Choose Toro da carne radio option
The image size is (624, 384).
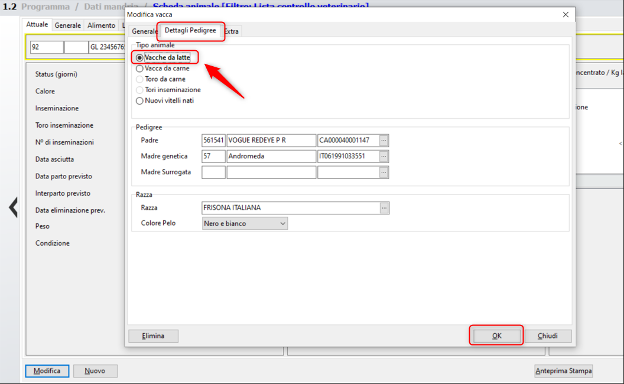click(x=139, y=79)
